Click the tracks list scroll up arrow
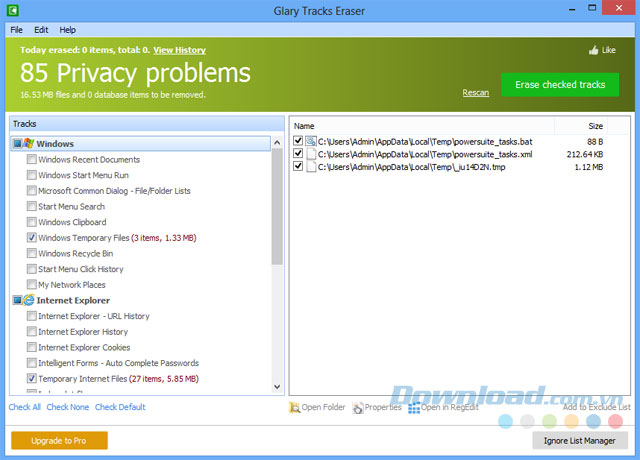This screenshot has width=640, height=460. click(x=277, y=142)
